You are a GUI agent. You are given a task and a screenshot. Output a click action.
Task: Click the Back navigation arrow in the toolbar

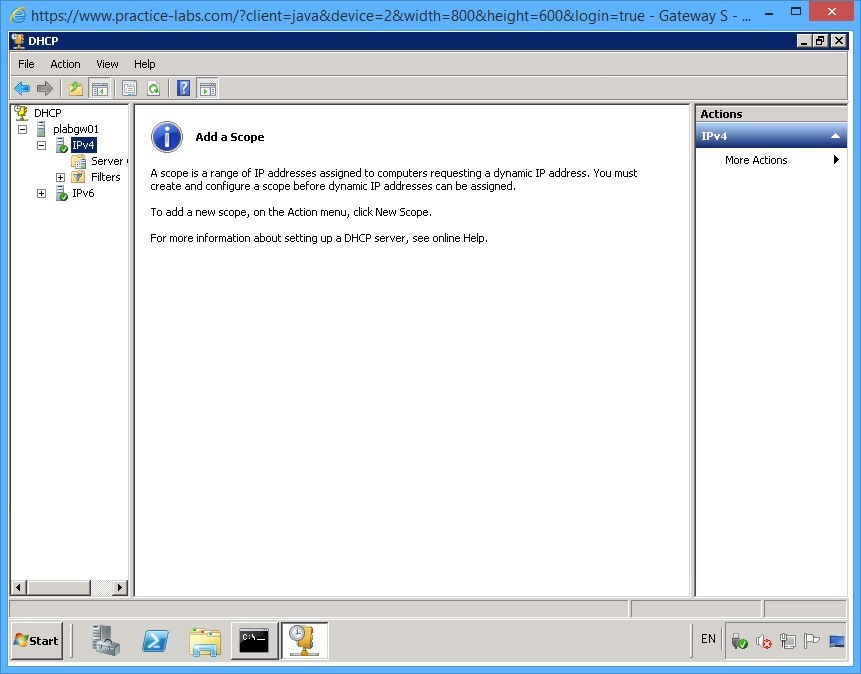point(22,88)
